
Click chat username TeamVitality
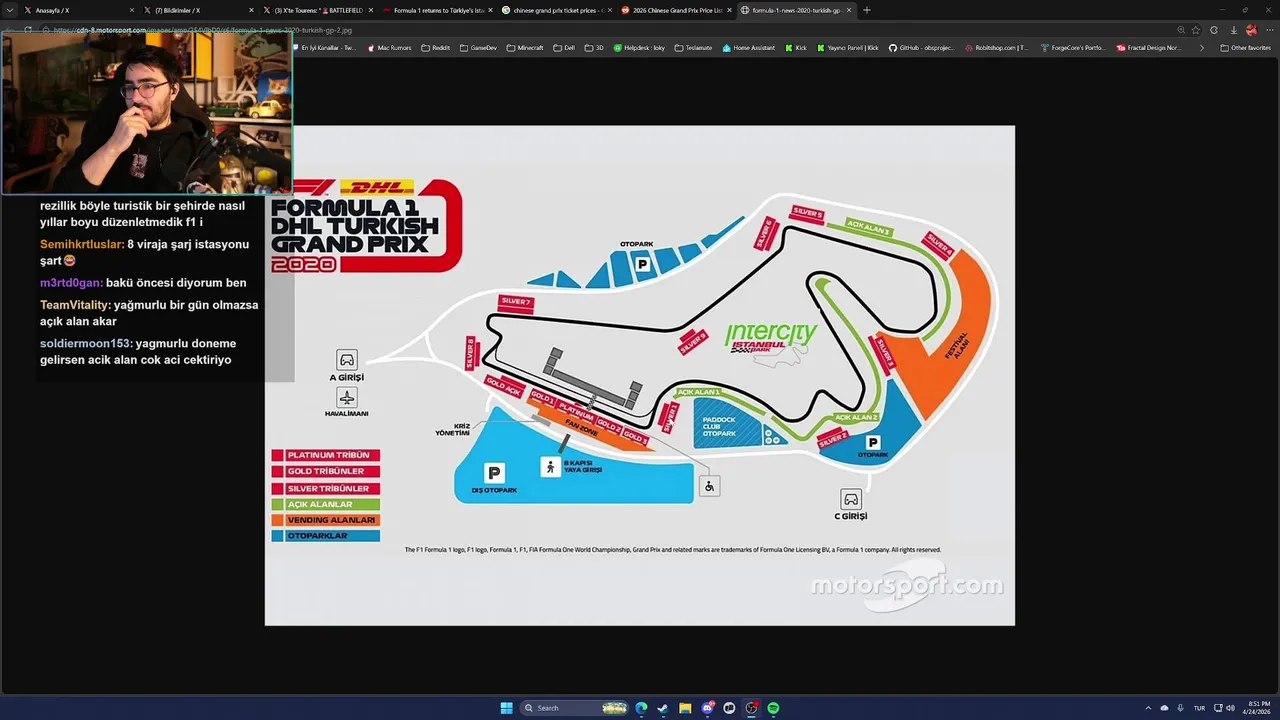click(75, 305)
